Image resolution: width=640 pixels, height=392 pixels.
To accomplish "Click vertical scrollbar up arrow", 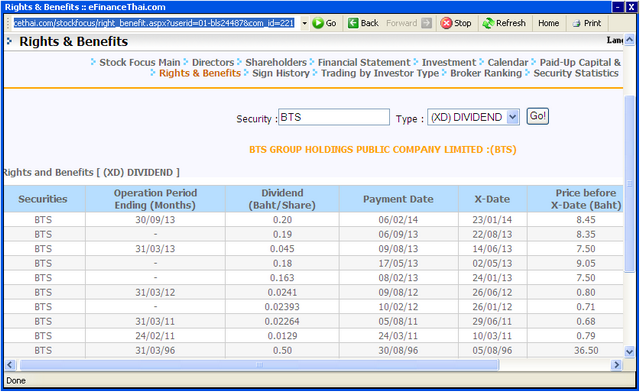I will tap(629, 40).
